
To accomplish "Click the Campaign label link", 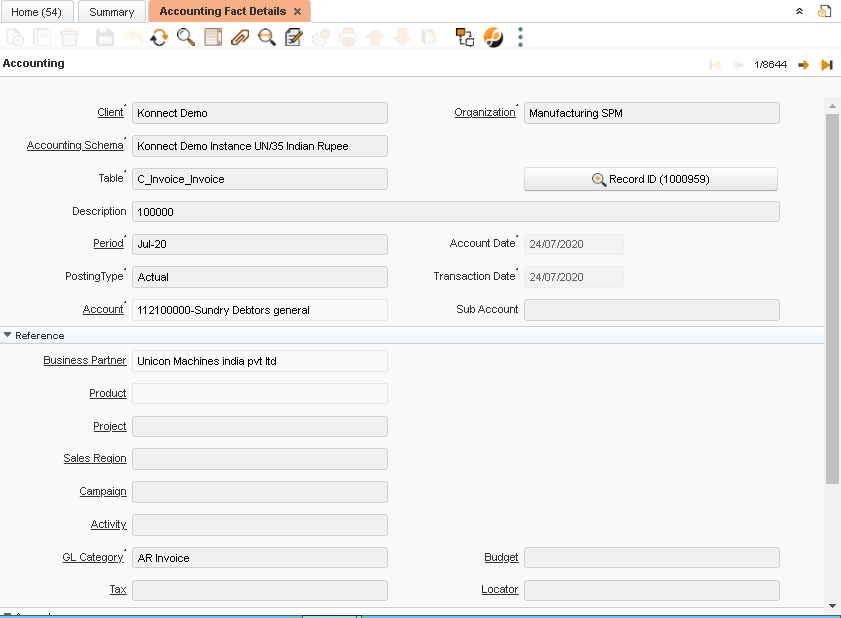I will (103, 491).
